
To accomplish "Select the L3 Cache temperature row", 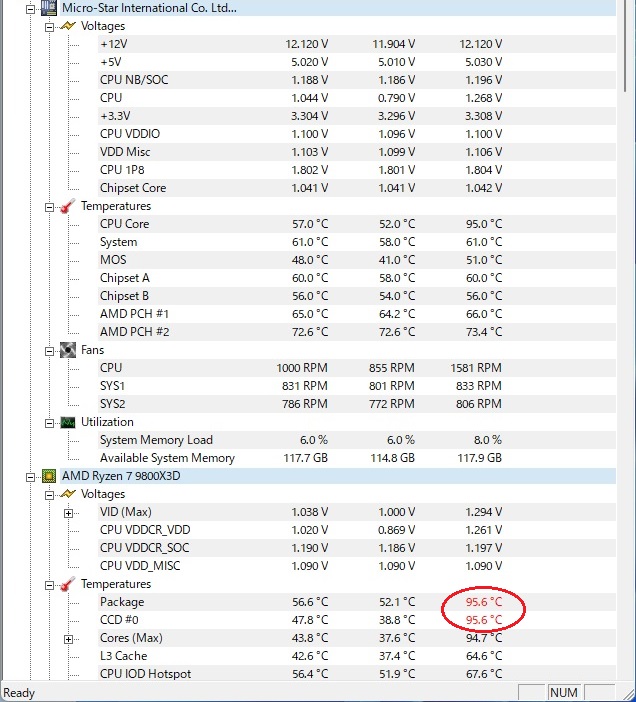I will tap(123, 656).
